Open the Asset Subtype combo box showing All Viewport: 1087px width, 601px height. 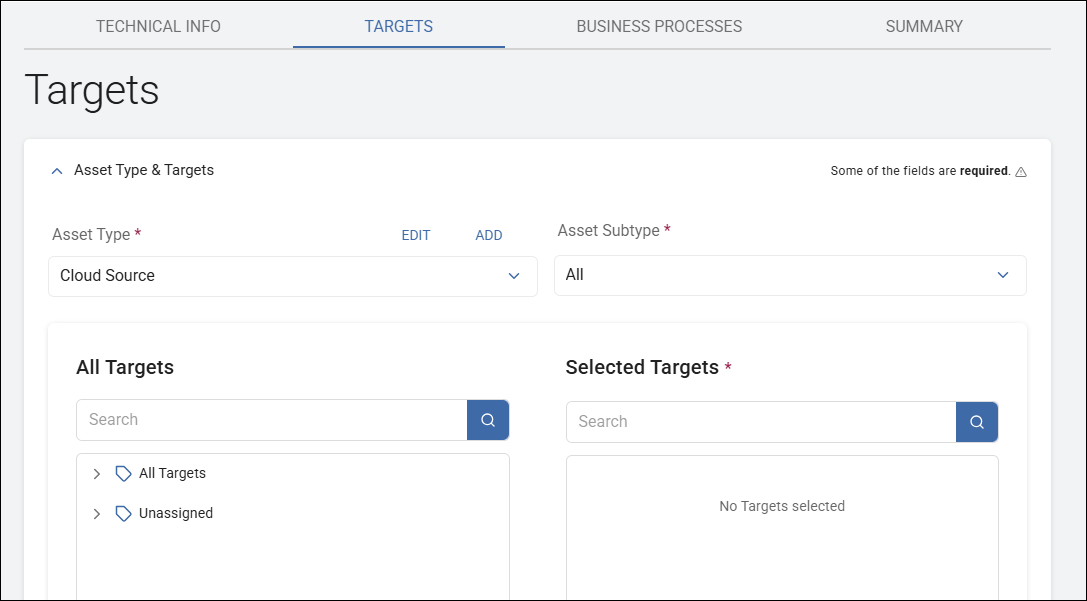click(790, 275)
